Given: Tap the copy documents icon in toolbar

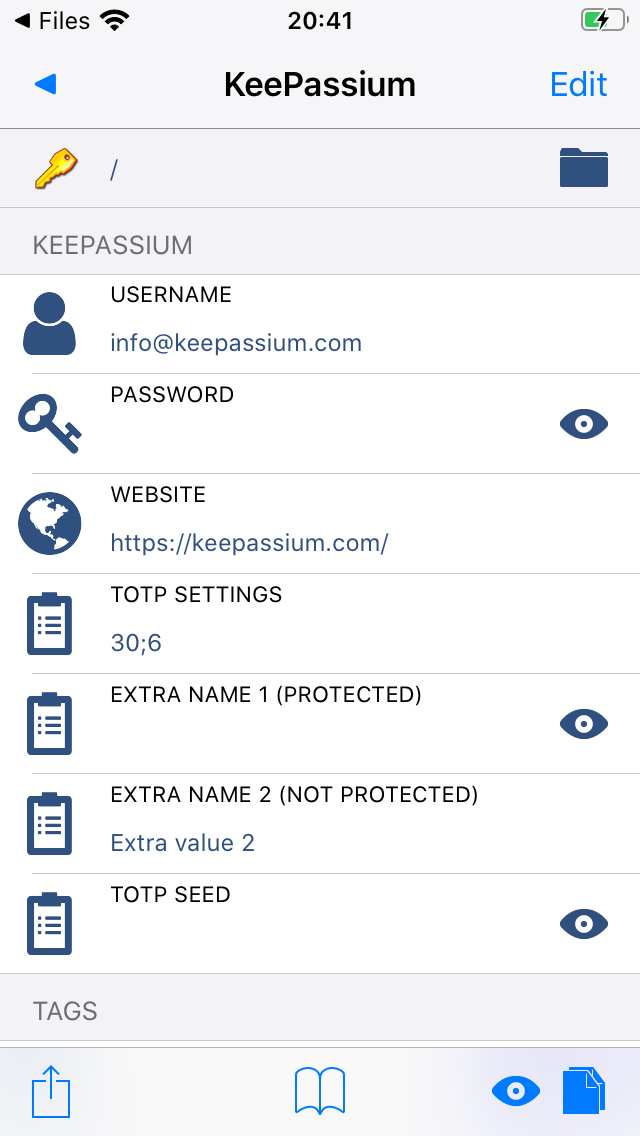Looking at the screenshot, I should point(583,1090).
